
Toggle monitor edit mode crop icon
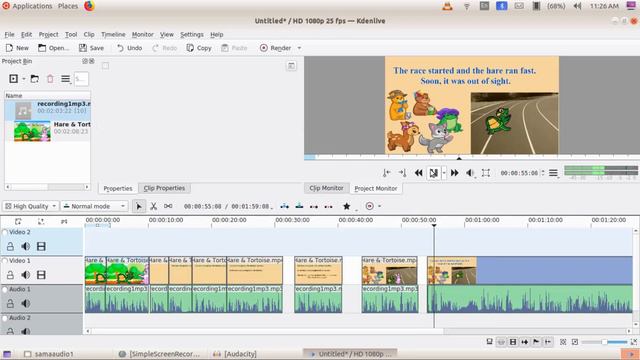[486, 173]
